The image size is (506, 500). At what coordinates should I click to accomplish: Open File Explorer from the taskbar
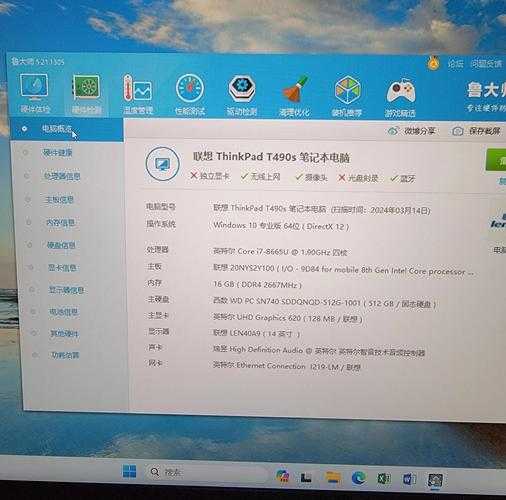click(333, 478)
